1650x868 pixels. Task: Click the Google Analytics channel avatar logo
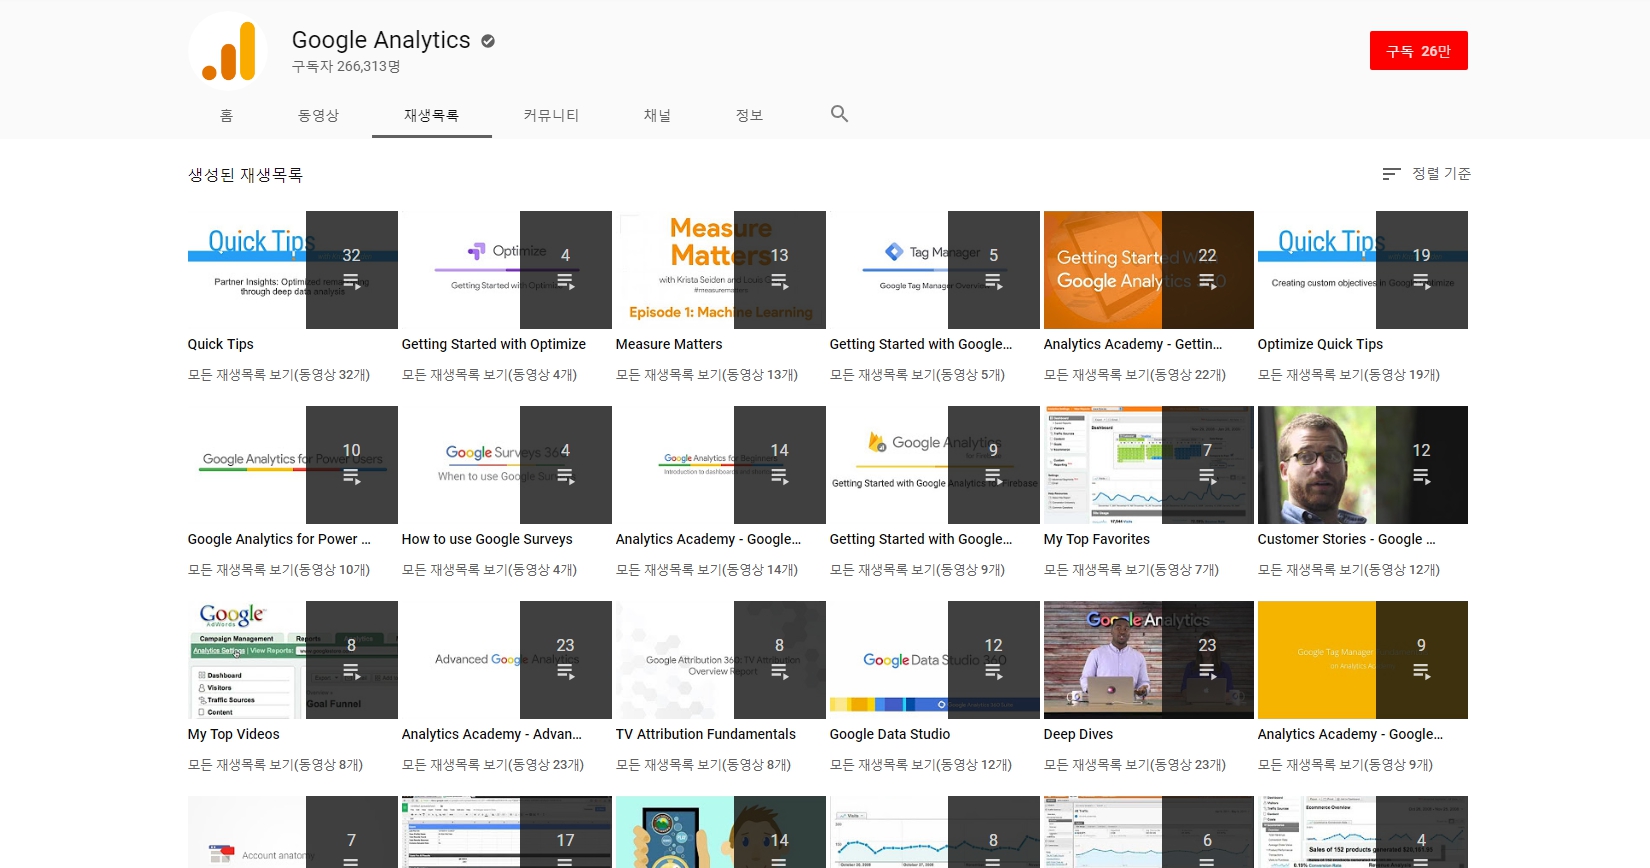click(228, 51)
